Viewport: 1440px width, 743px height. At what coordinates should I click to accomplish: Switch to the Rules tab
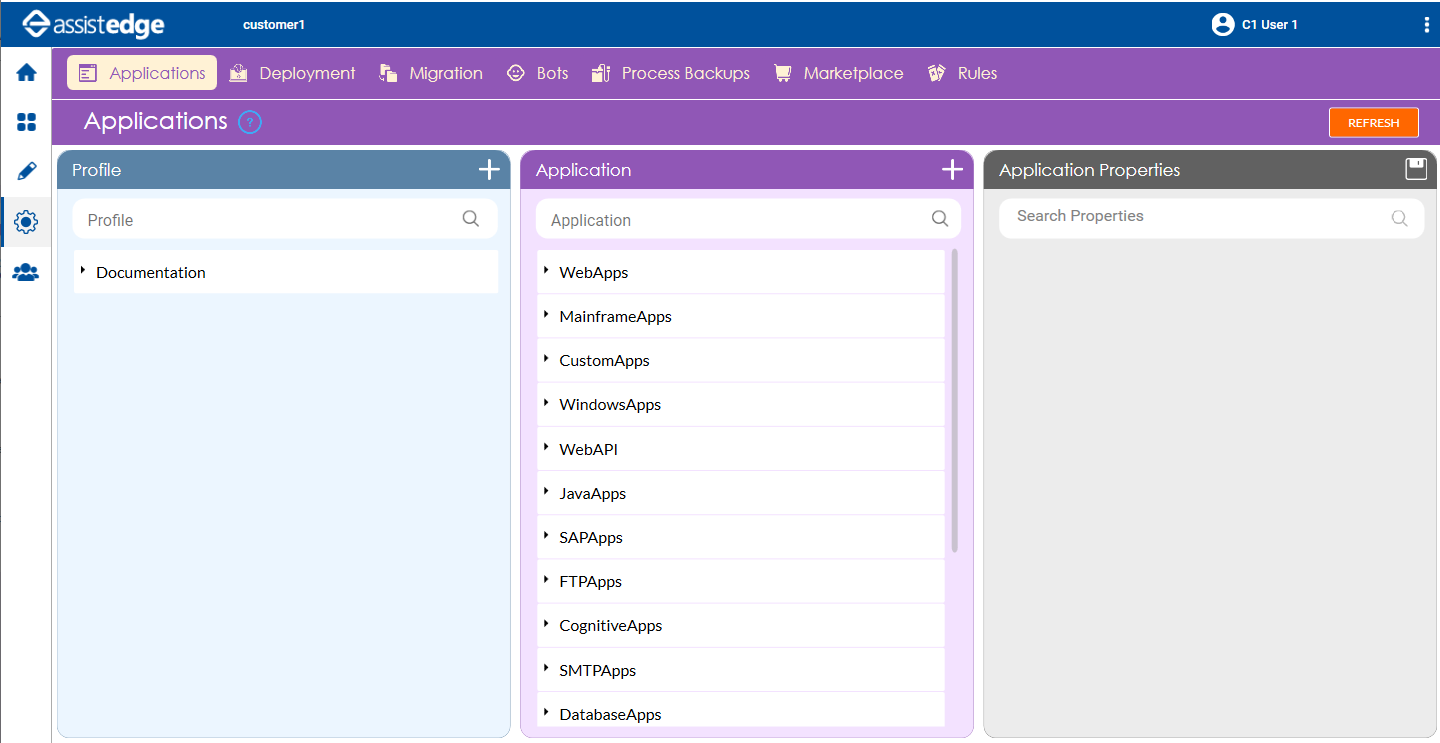962,73
